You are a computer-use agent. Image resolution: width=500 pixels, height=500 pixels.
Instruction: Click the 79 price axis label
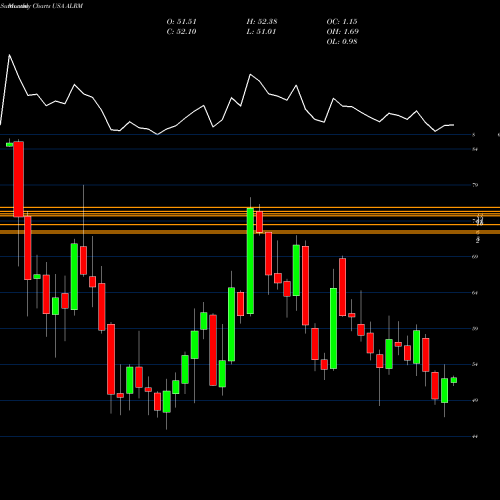[475, 185]
